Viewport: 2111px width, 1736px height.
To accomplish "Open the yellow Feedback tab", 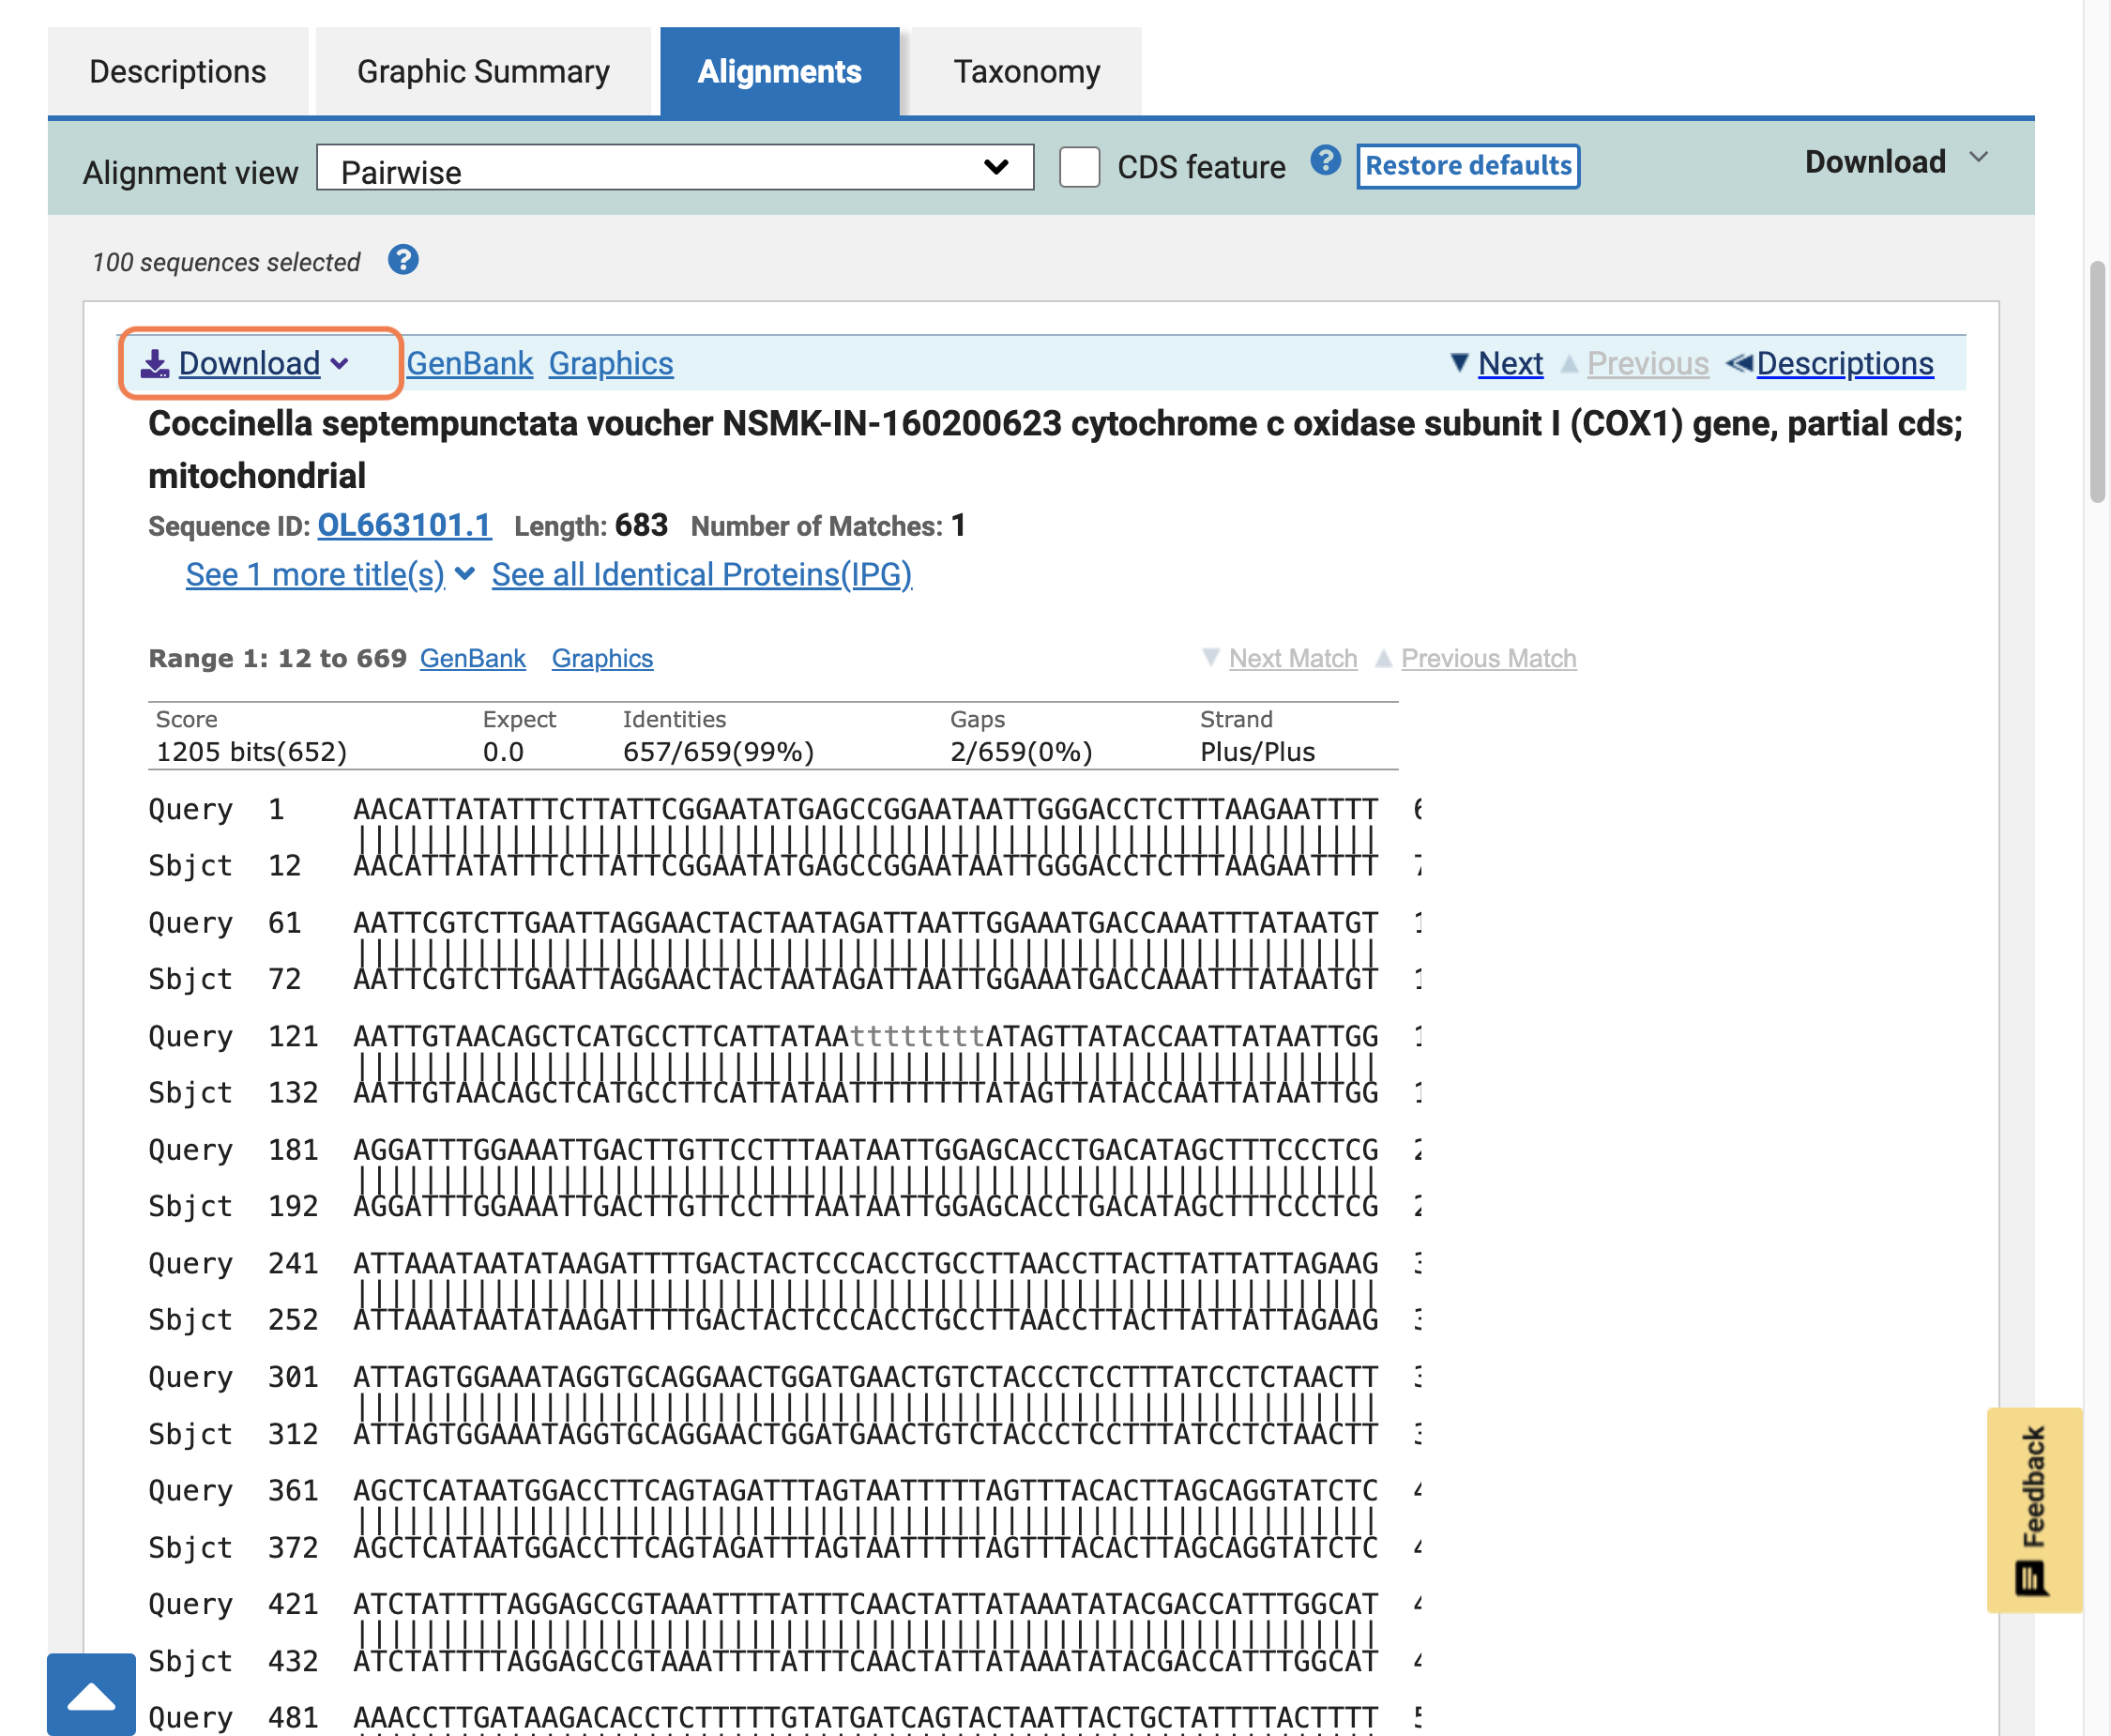I will click(x=2034, y=1509).
